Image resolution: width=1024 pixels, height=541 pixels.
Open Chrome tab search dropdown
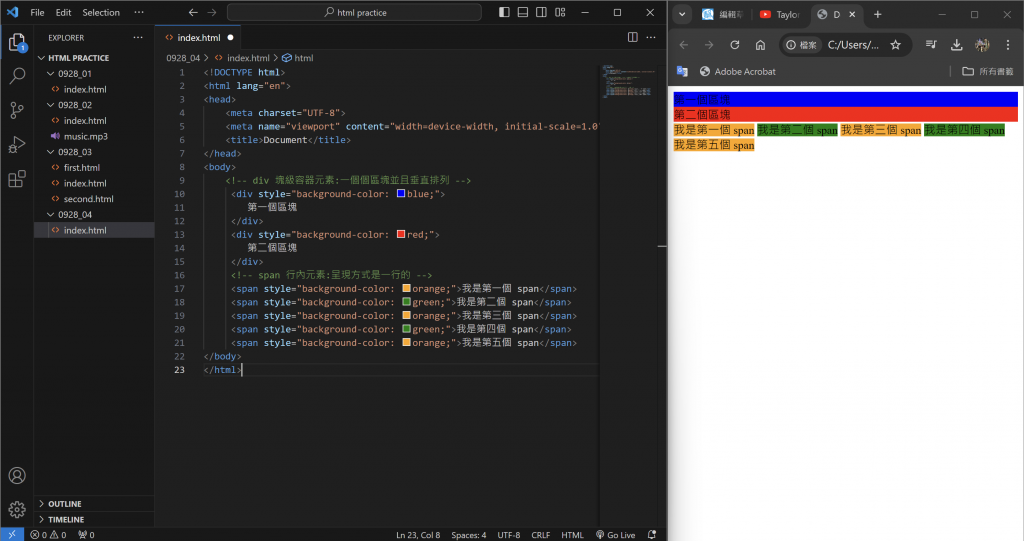tap(682, 14)
